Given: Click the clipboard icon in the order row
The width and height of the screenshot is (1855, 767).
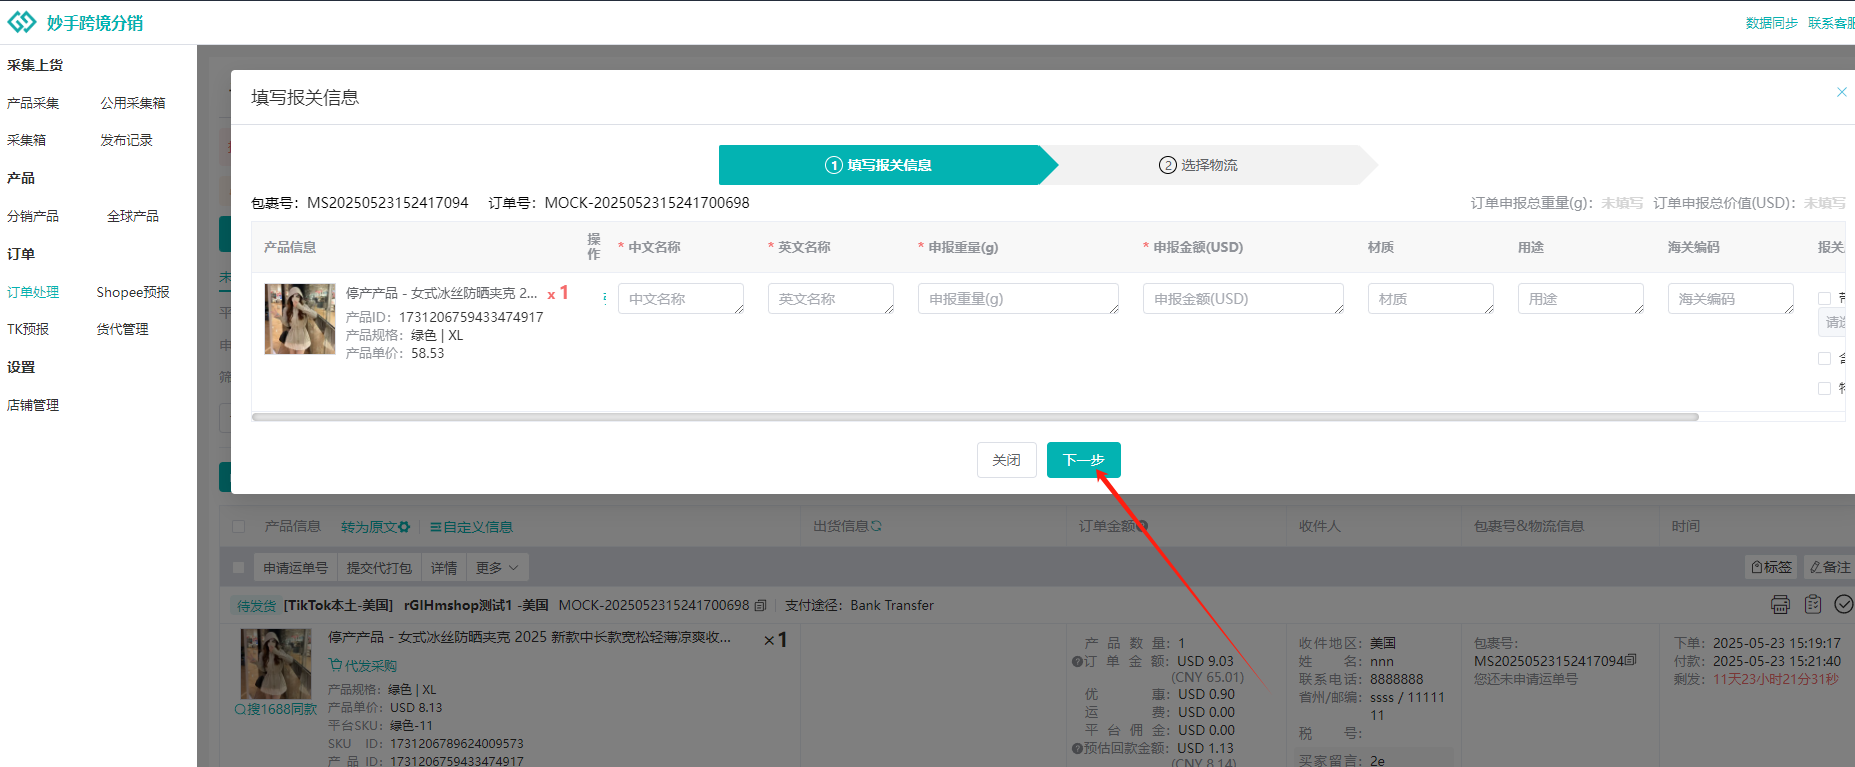Looking at the screenshot, I should tap(1813, 604).
